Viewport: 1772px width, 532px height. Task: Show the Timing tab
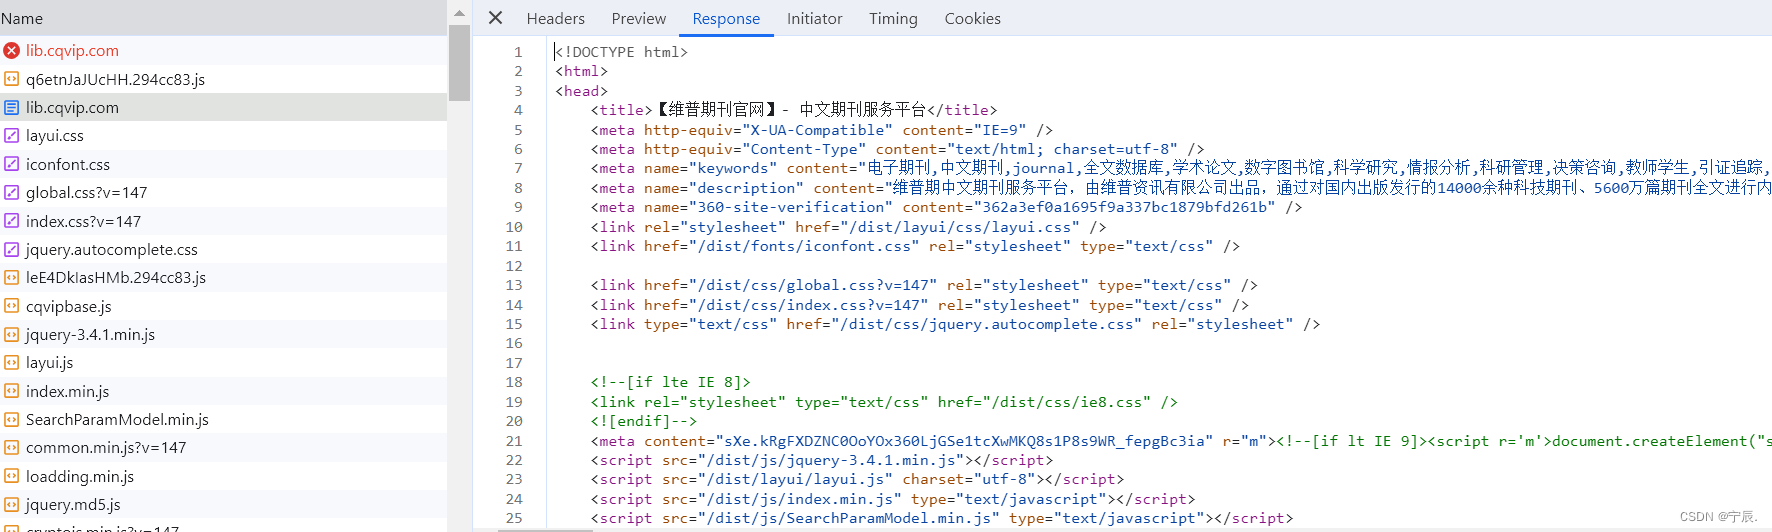pyautogui.click(x=893, y=18)
